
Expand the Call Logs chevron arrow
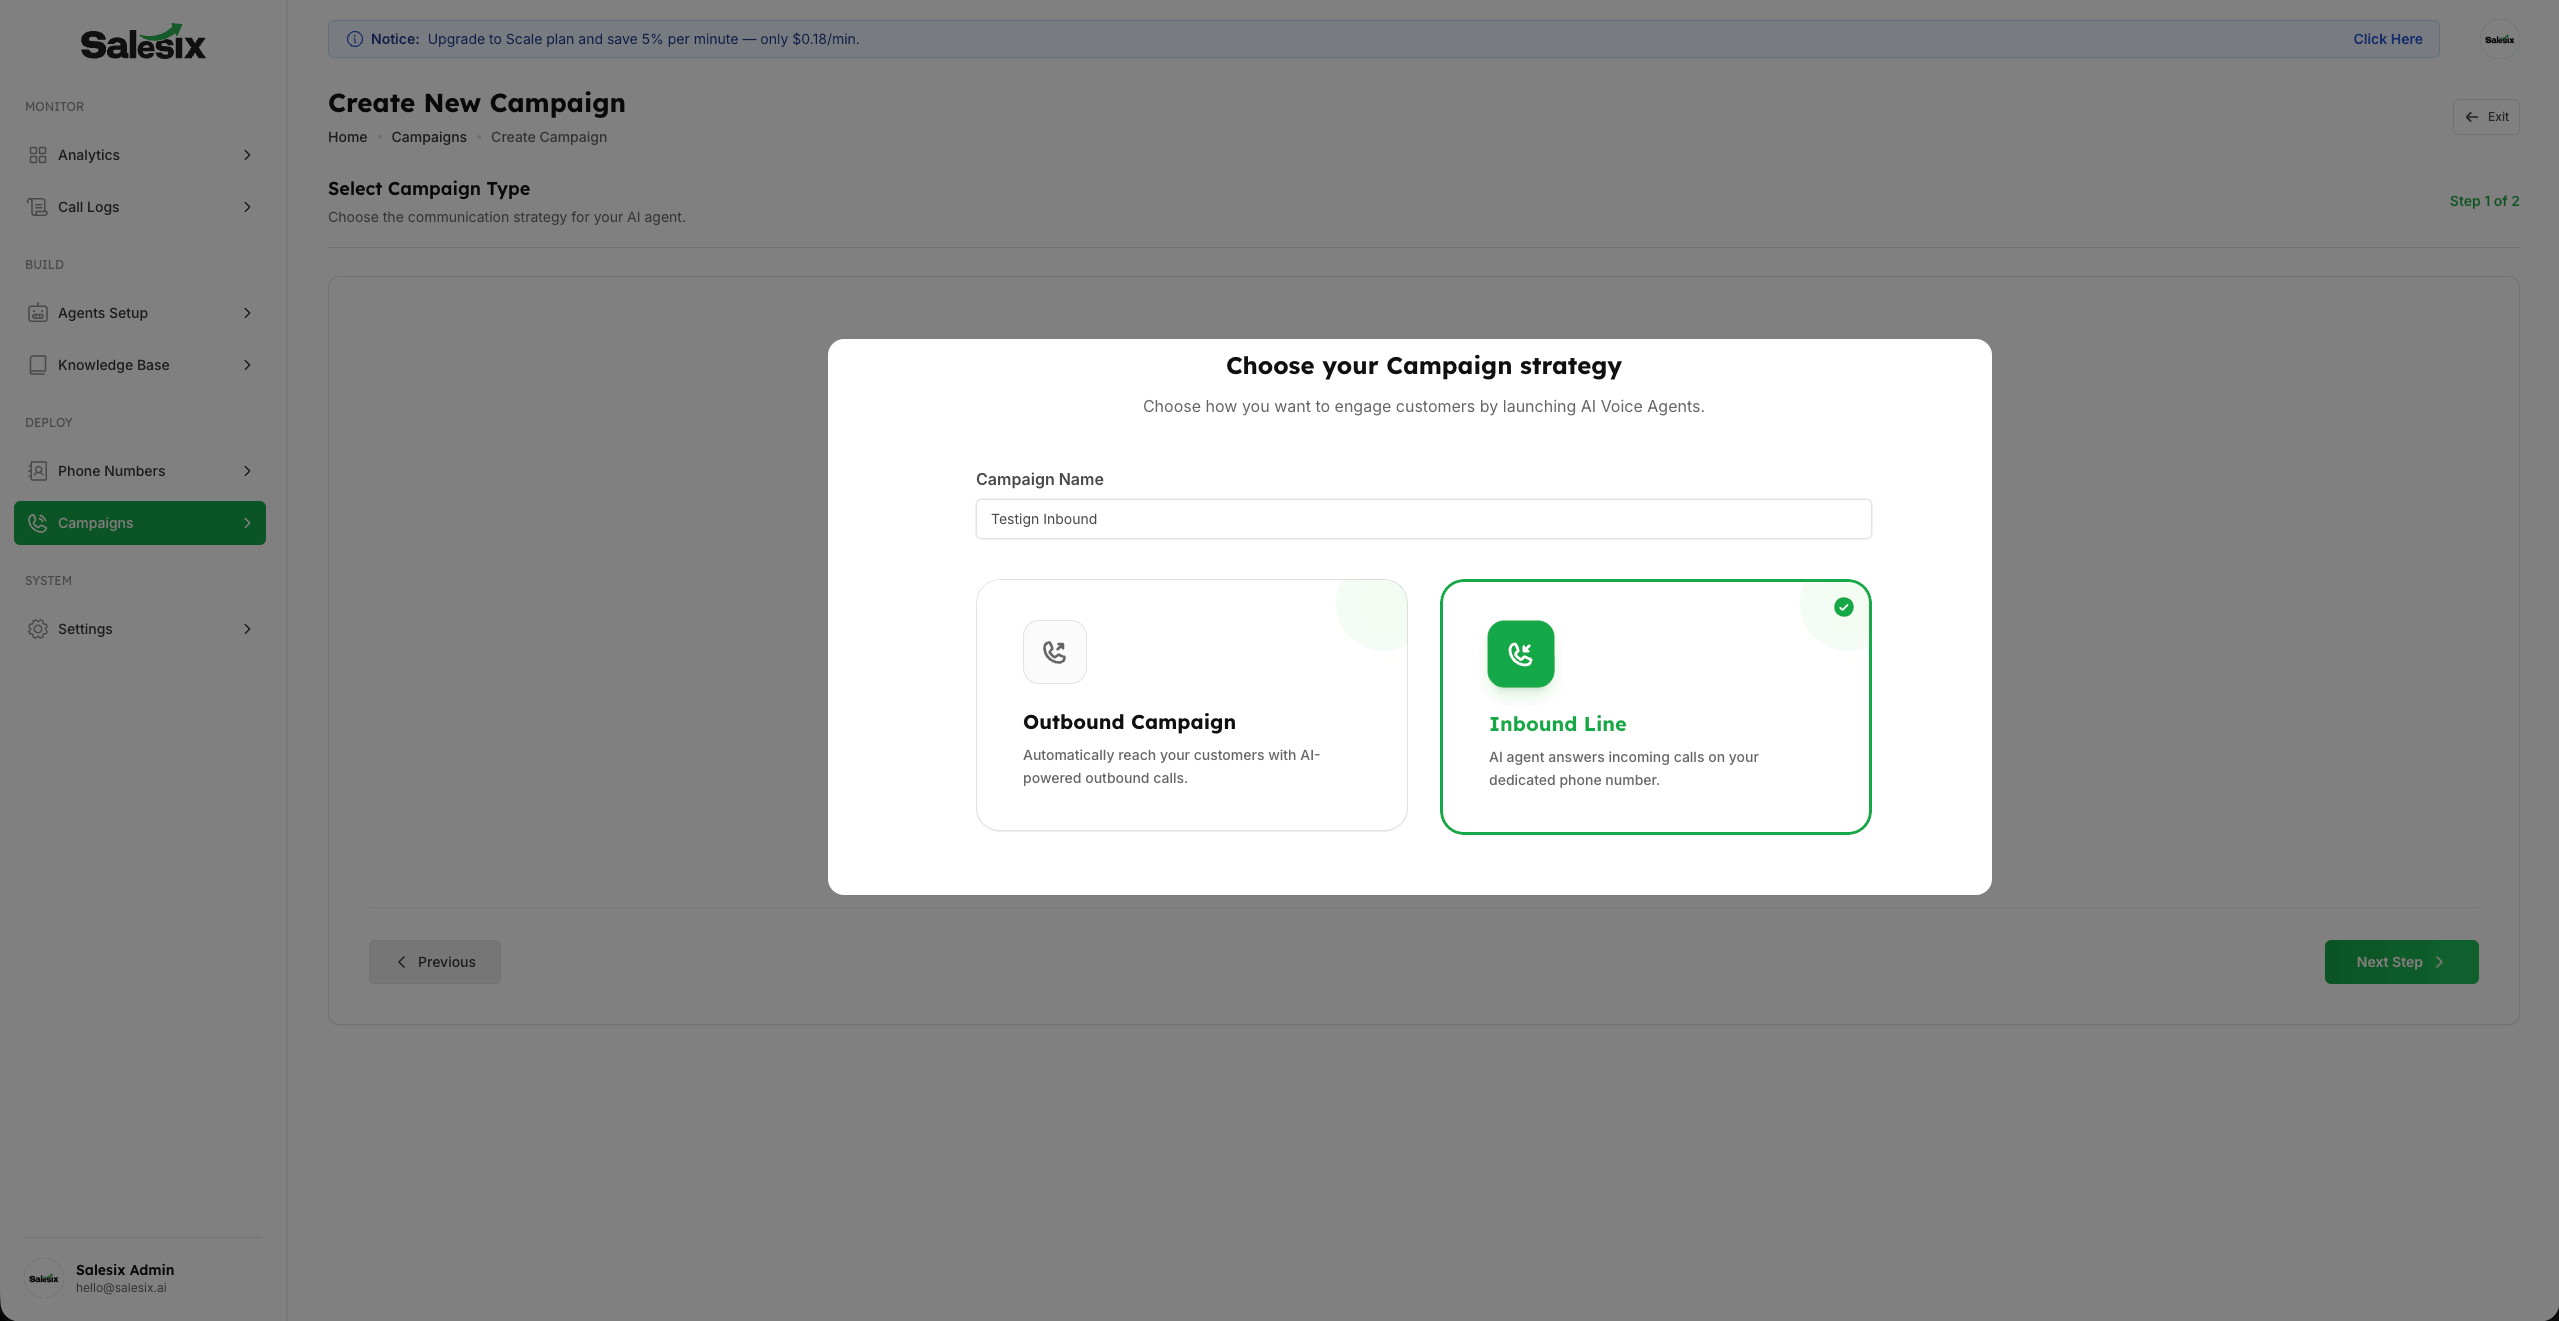[x=247, y=207]
